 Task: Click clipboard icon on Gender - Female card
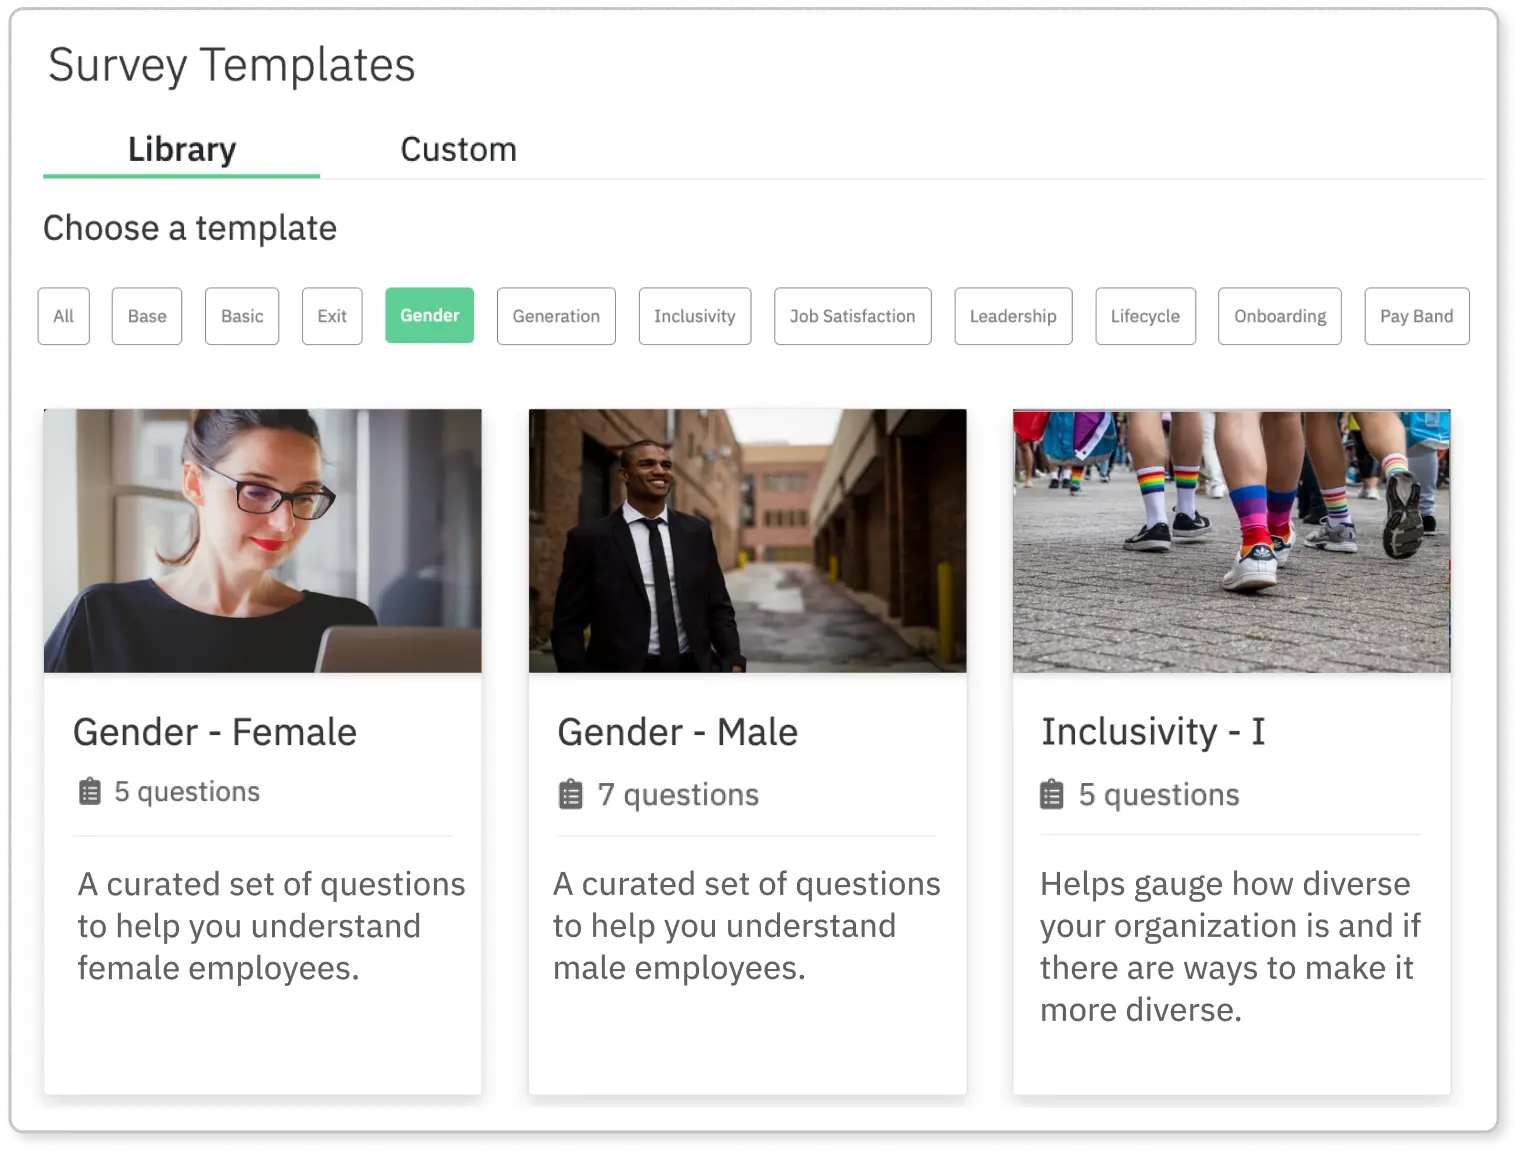(90, 791)
